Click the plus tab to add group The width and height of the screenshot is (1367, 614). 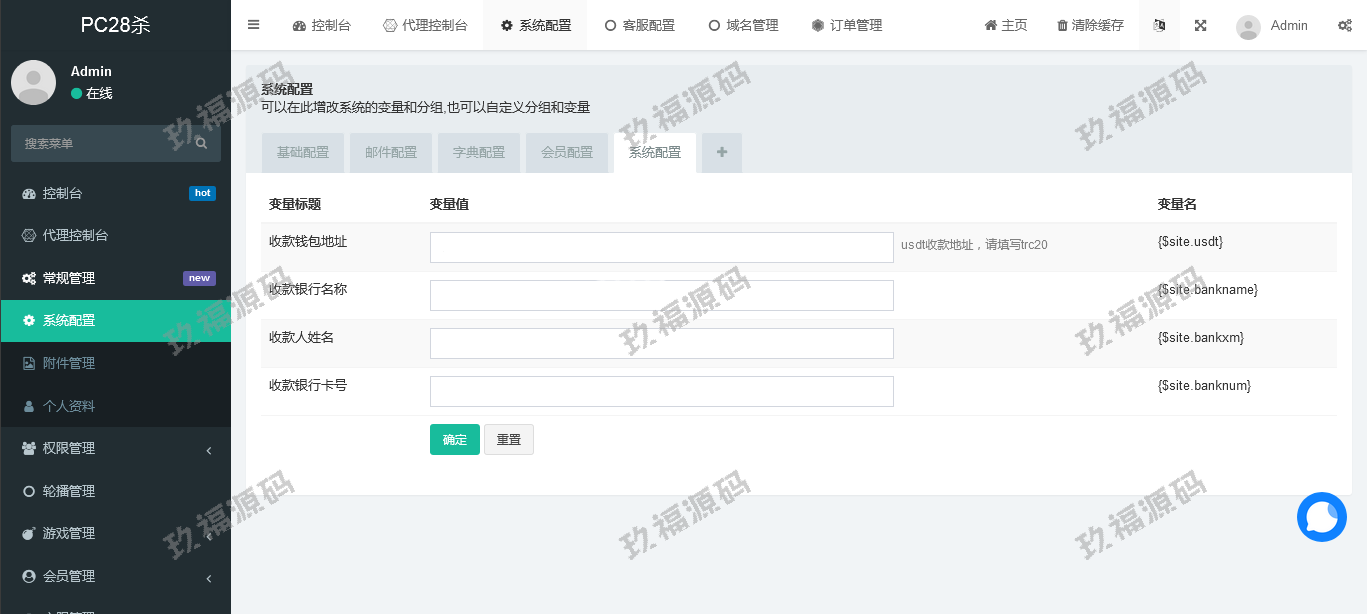pos(721,152)
